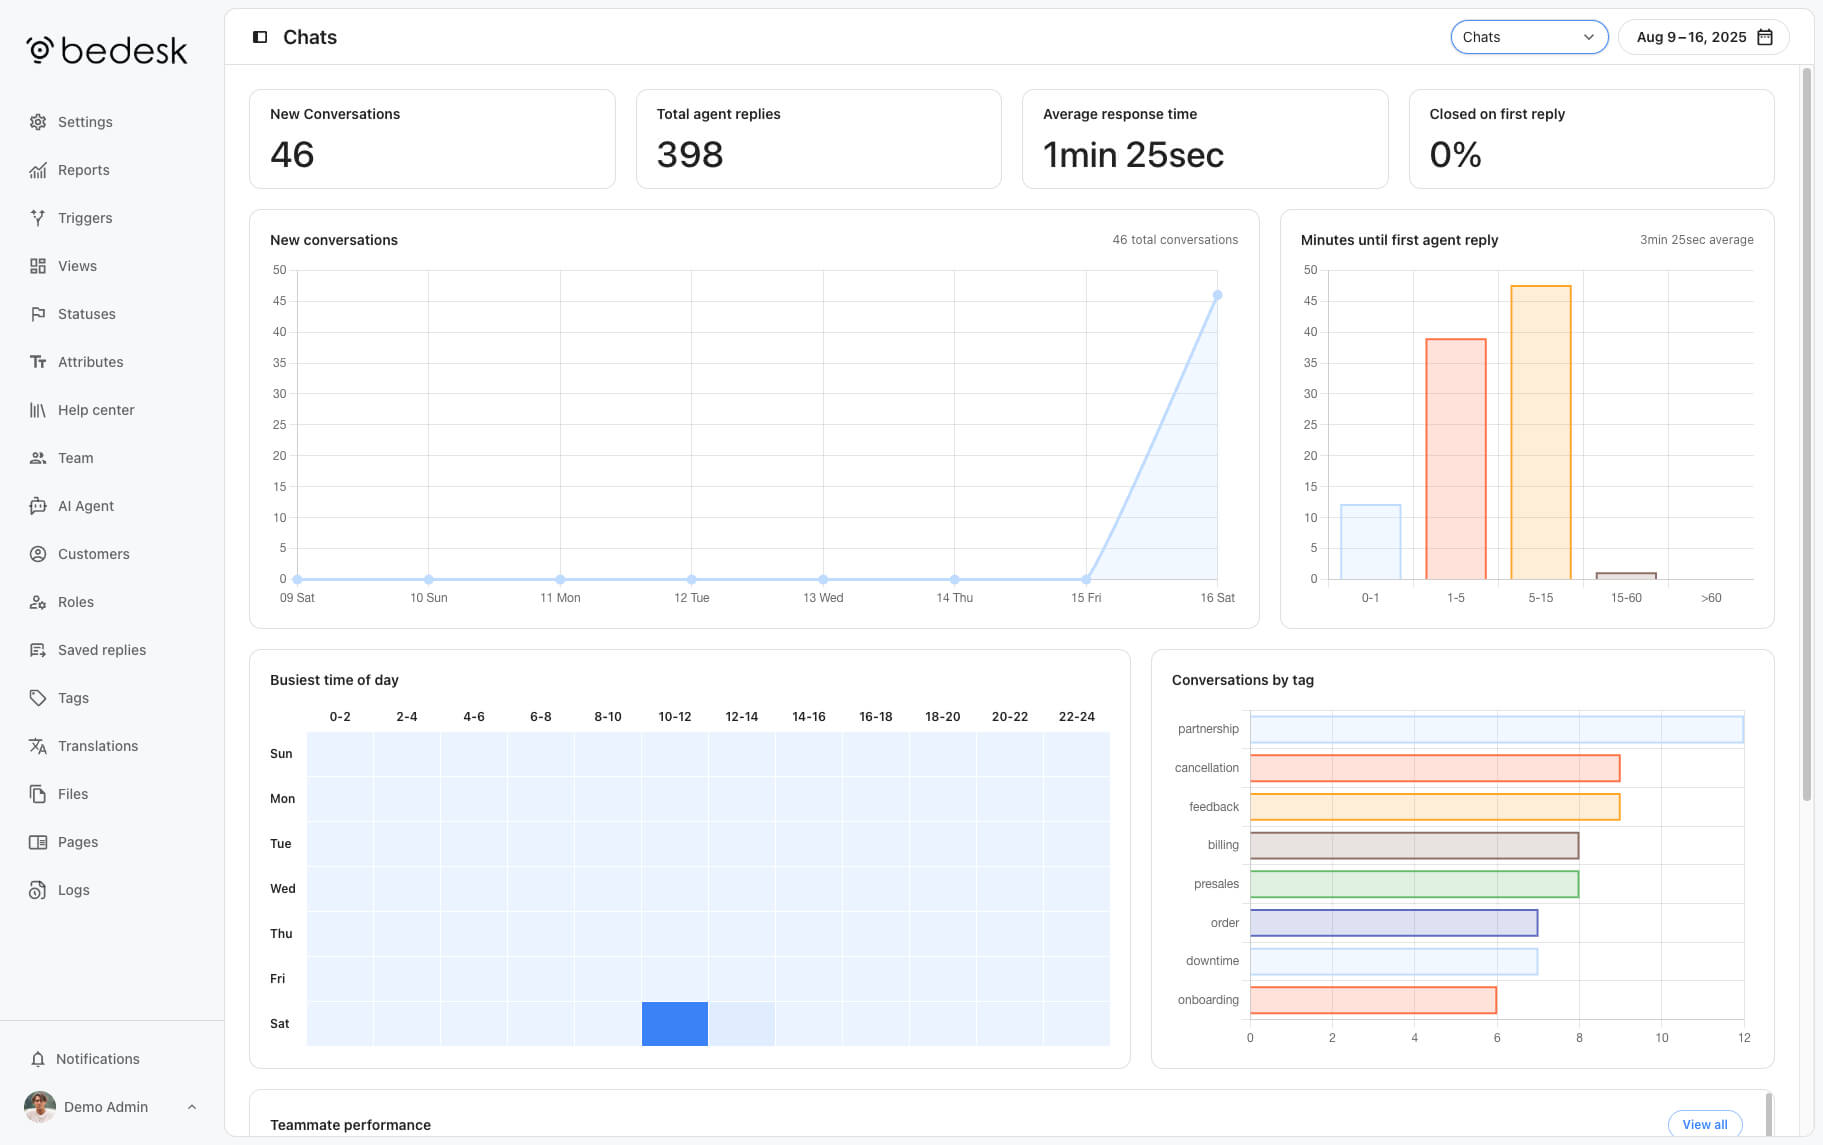Click the Files copy icon
Image resolution: width=1823 pixels, height=1145 pixels.
[x=38, y=794]
